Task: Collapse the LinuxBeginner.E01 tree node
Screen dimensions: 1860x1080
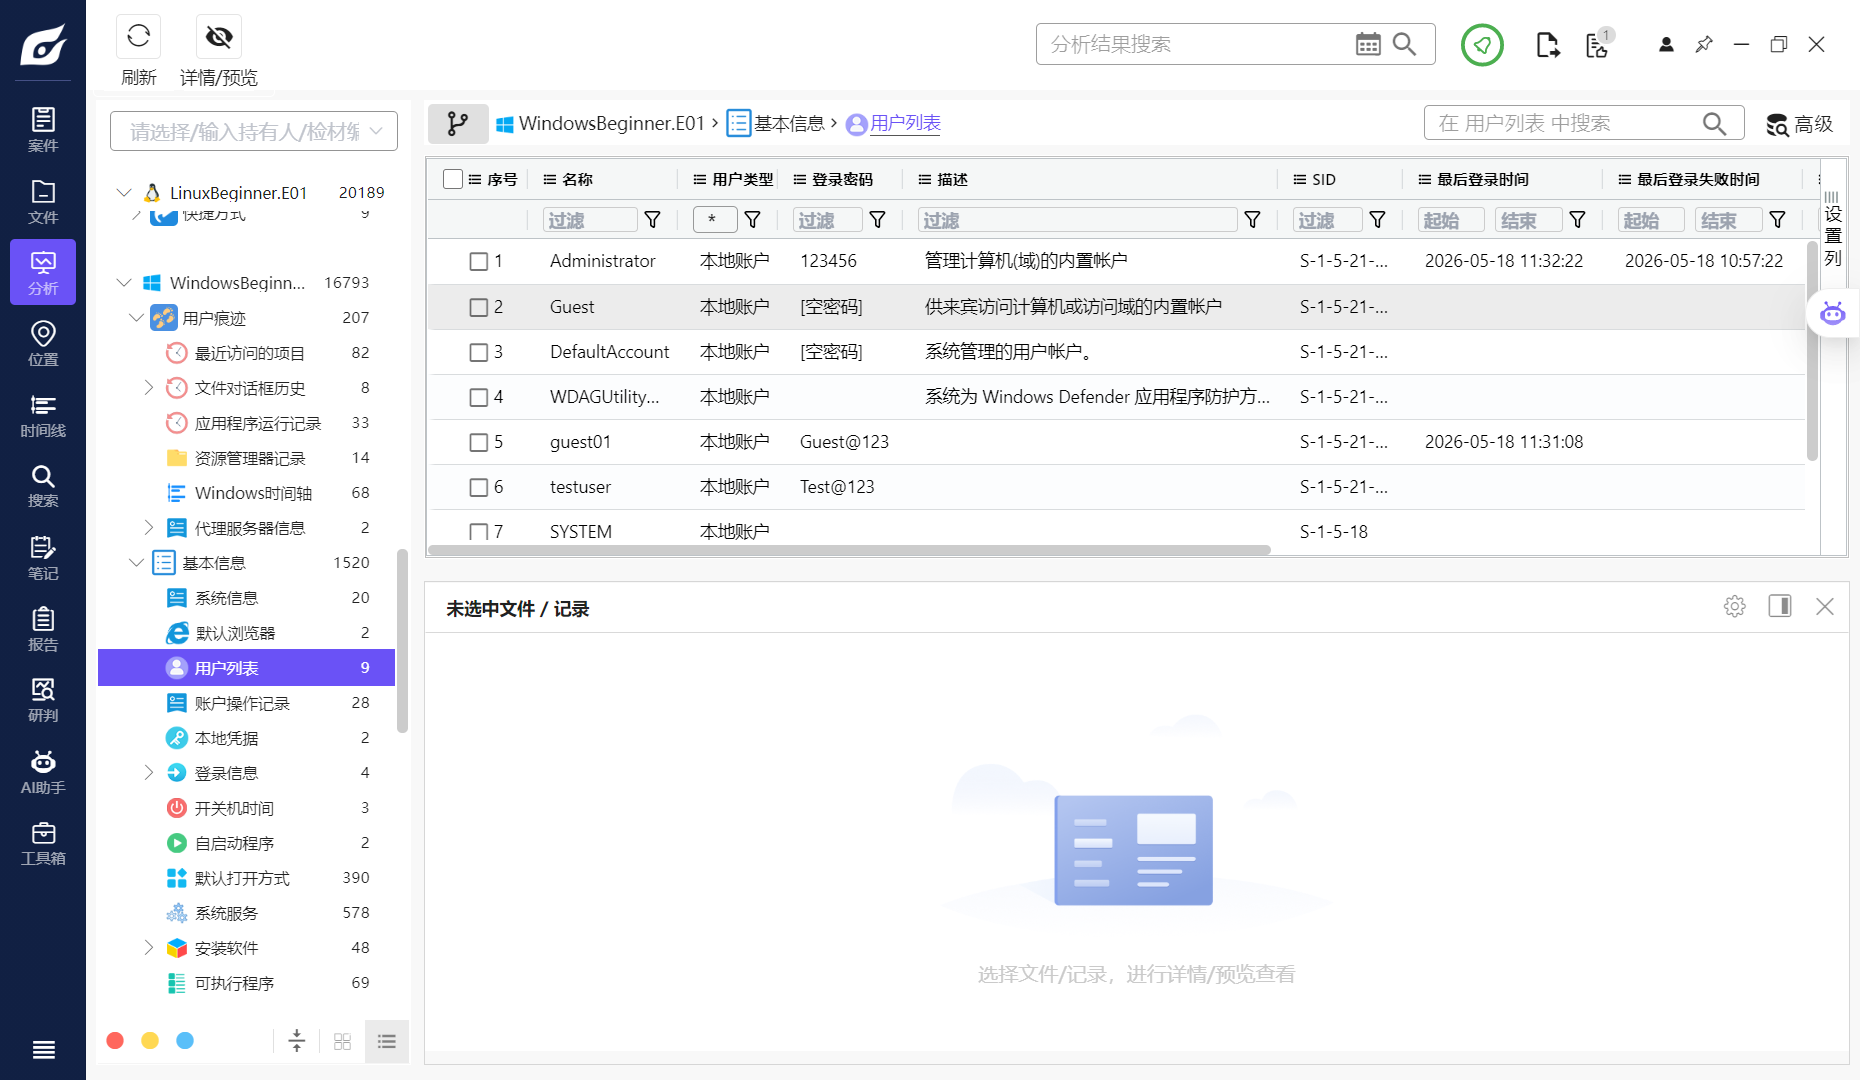Action: click(x=124, y=192)
